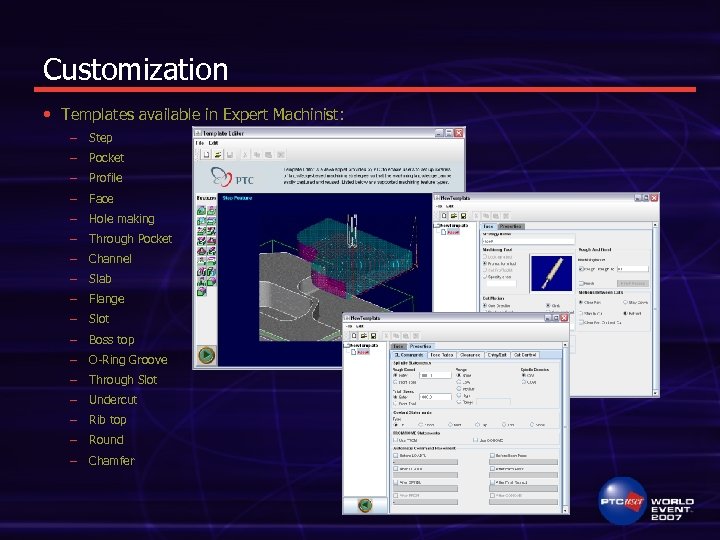Click New icon in upper NewTemplate window

(444, 215)
